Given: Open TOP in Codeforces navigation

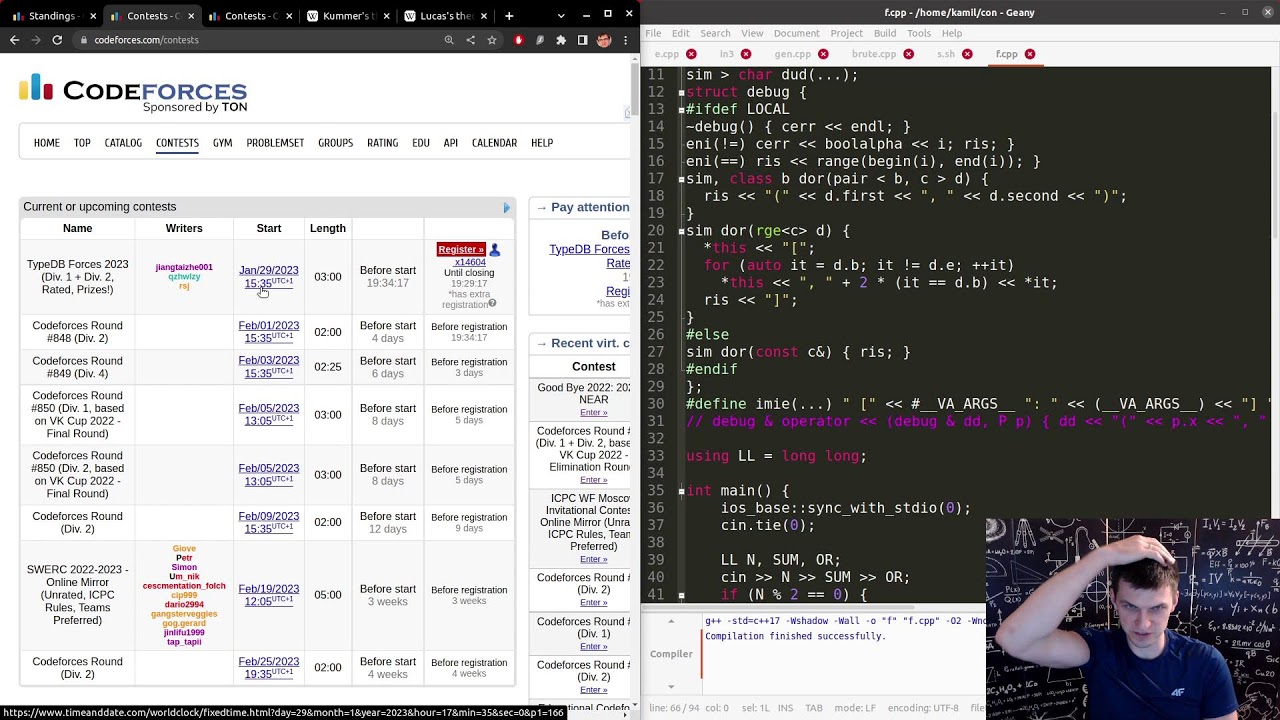Looking at the screenshot, I should coord(82,143).
